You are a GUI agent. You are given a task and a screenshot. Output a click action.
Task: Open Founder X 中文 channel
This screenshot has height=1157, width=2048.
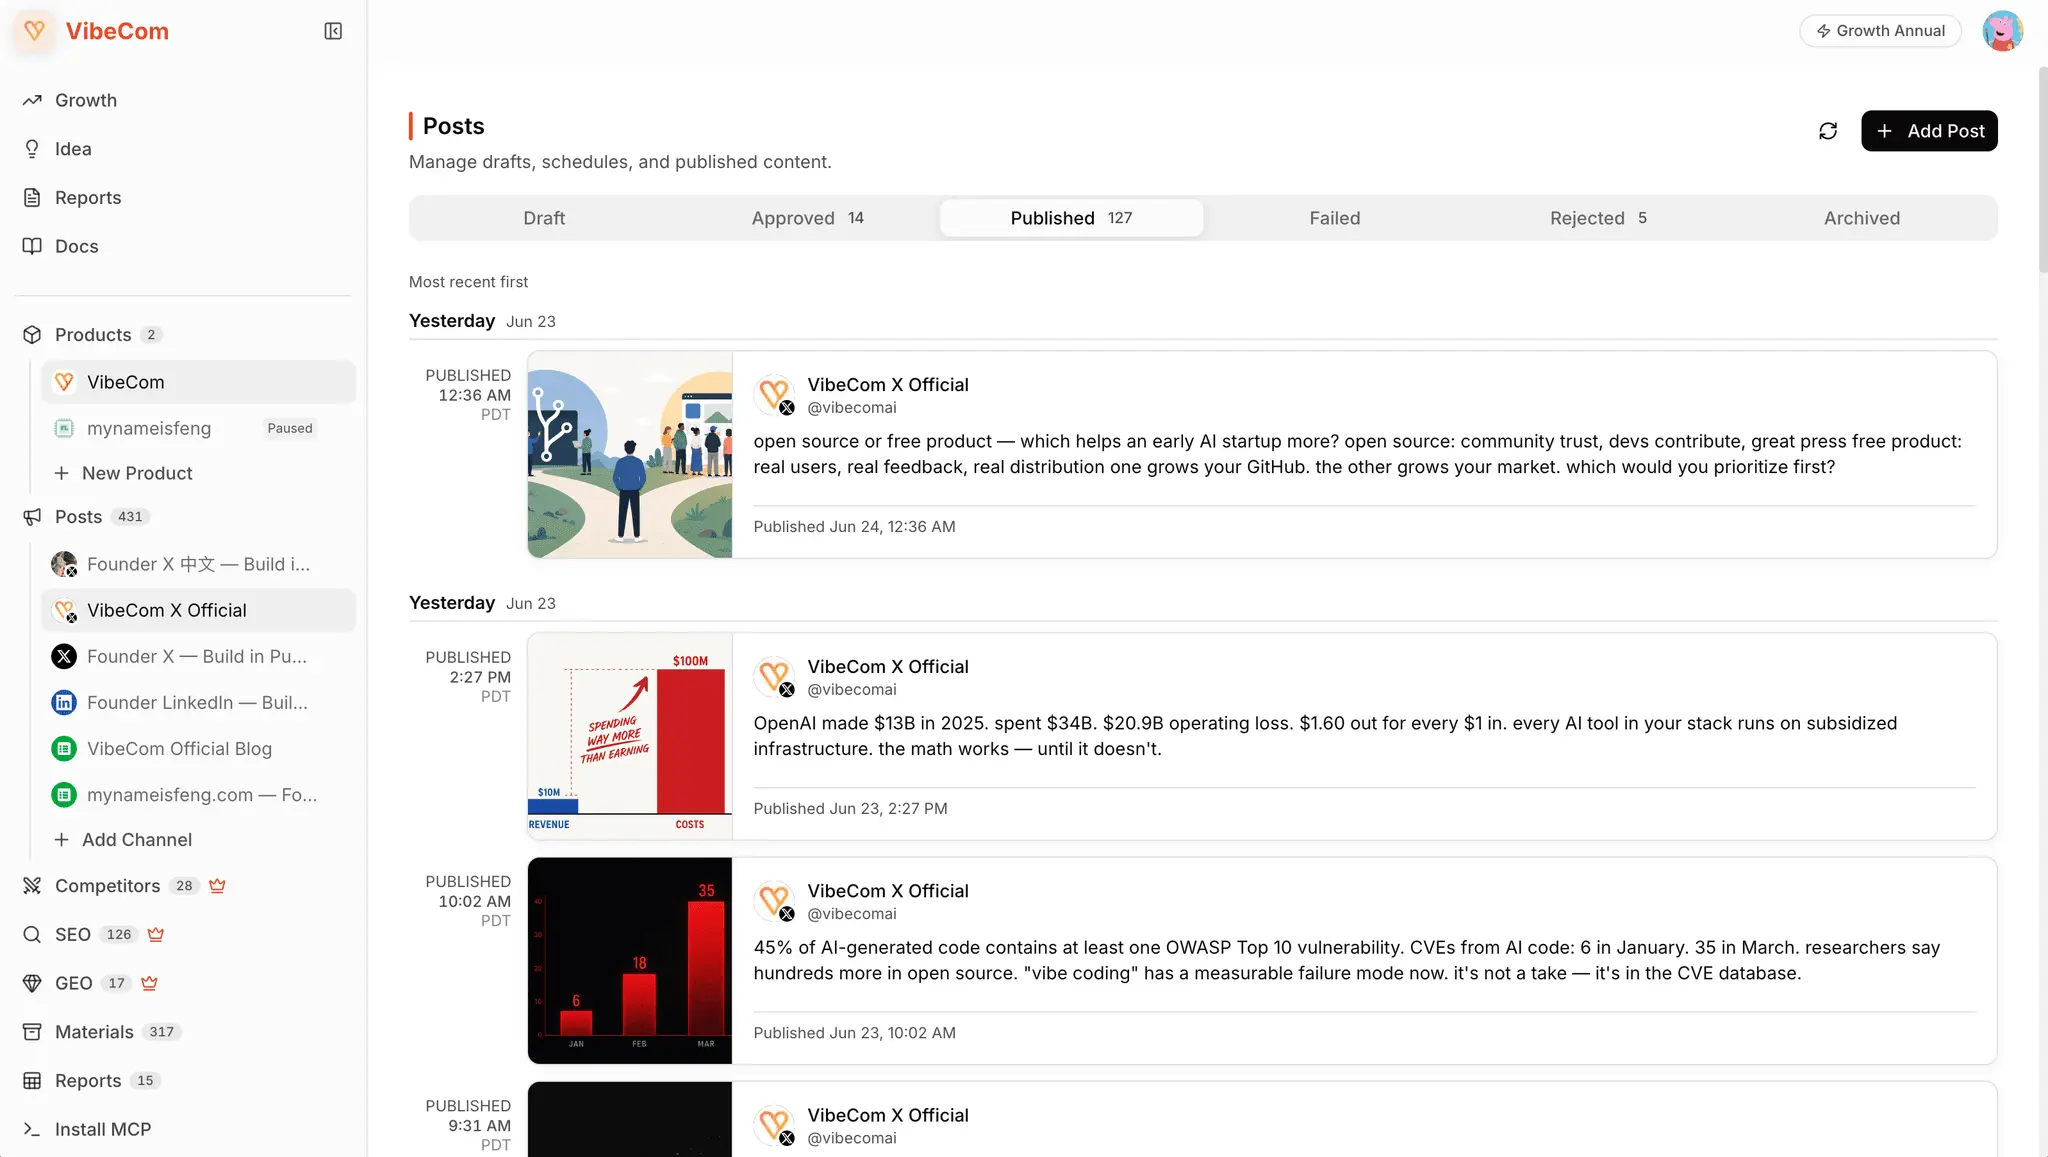(198, 565)
